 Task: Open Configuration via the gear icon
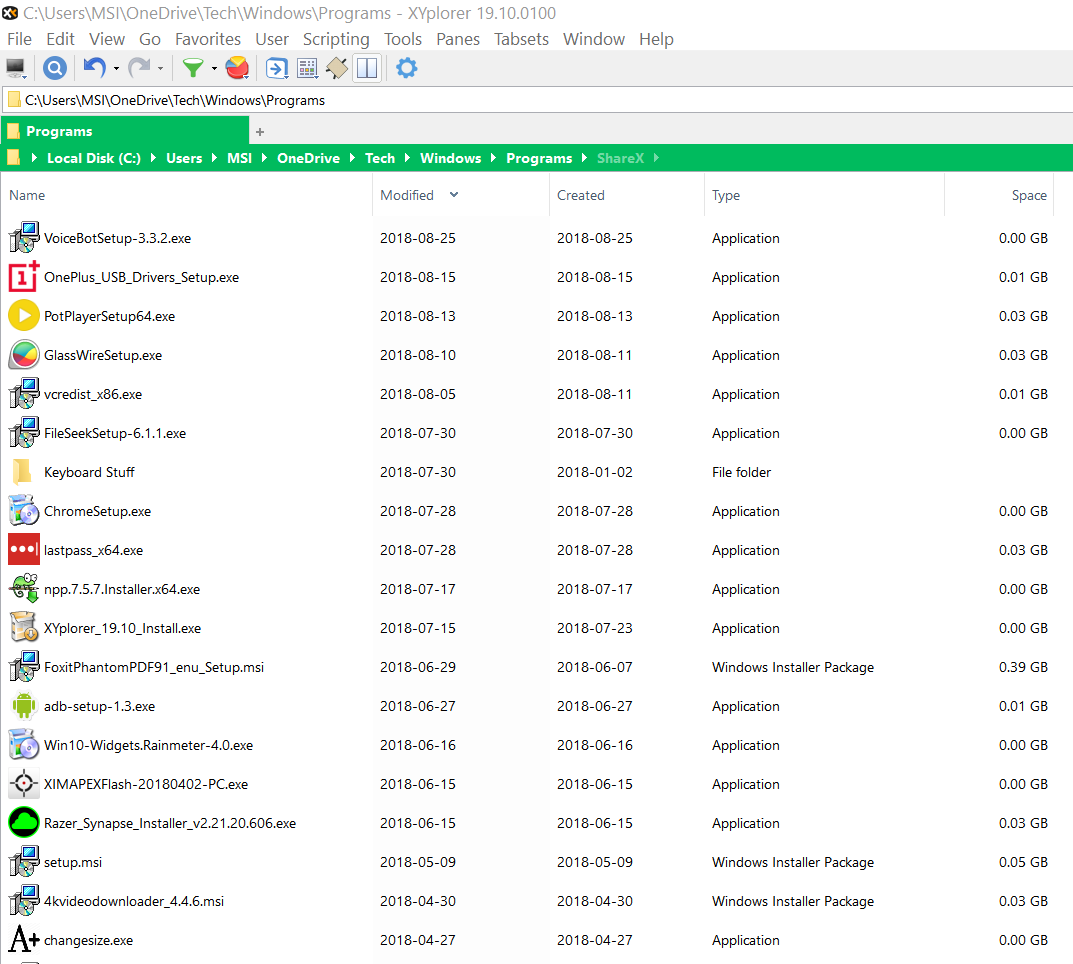pyautogui.click(x=406, y=68)
